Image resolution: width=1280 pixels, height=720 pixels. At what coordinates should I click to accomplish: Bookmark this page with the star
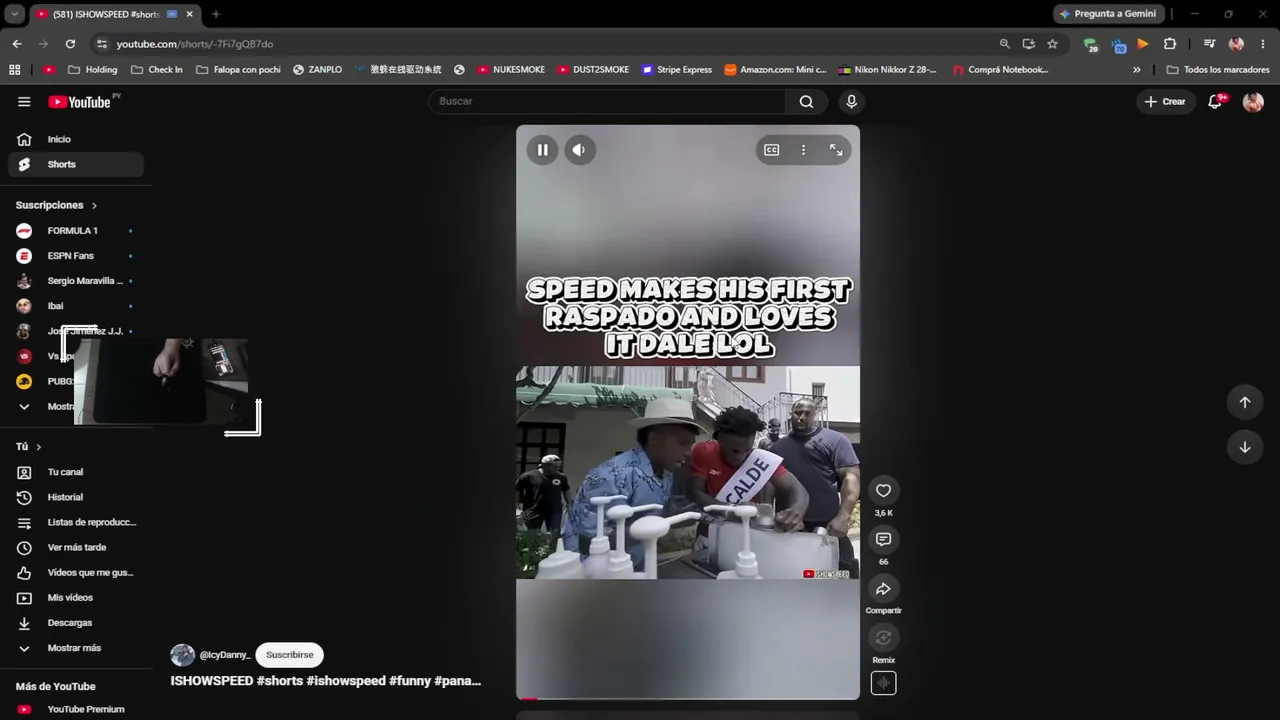click(1052, 44)
